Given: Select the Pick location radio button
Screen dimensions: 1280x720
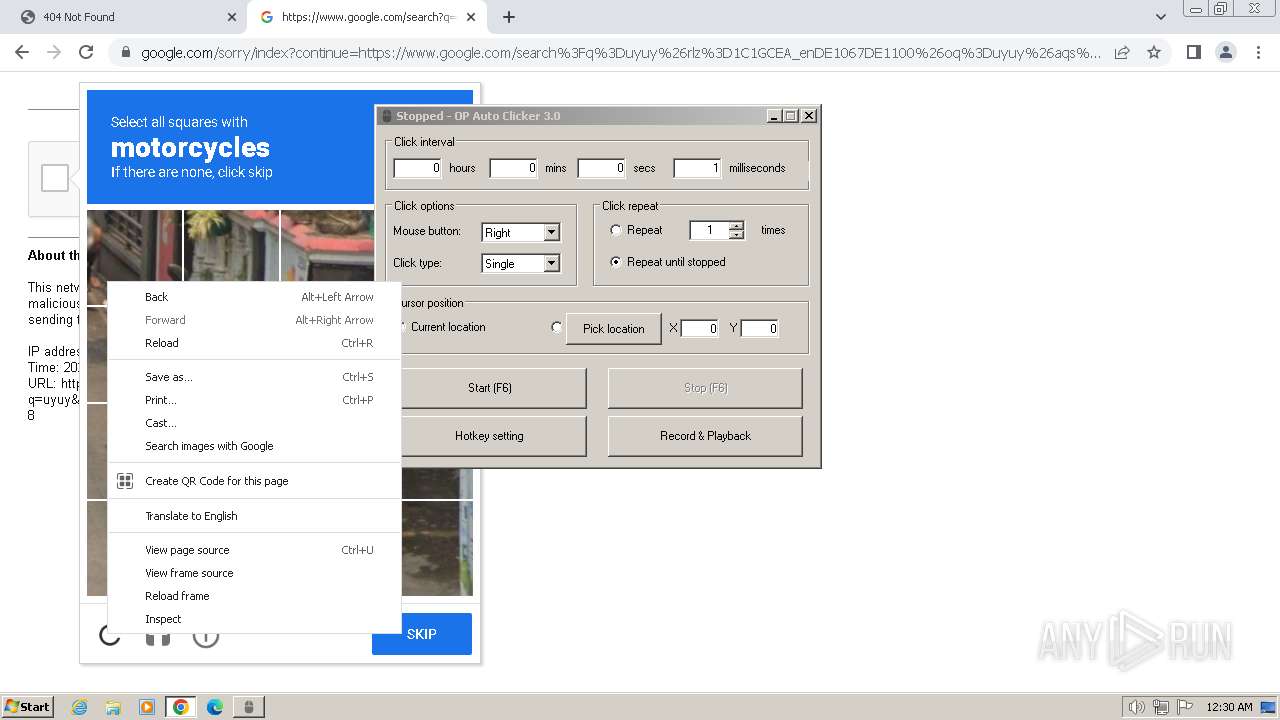Looking at the screenshot, I should coord(557,327).
